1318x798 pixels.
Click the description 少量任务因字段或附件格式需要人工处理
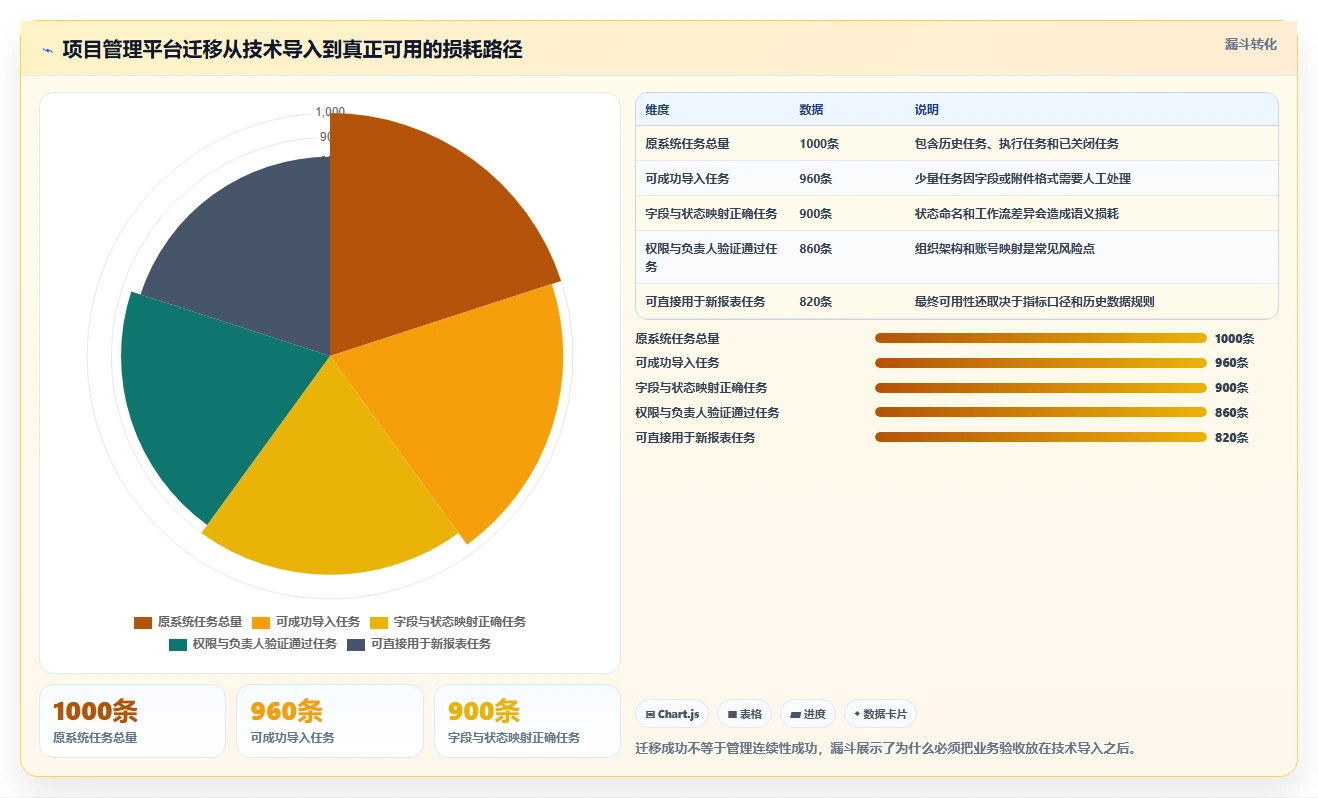tap(1022, 179)
